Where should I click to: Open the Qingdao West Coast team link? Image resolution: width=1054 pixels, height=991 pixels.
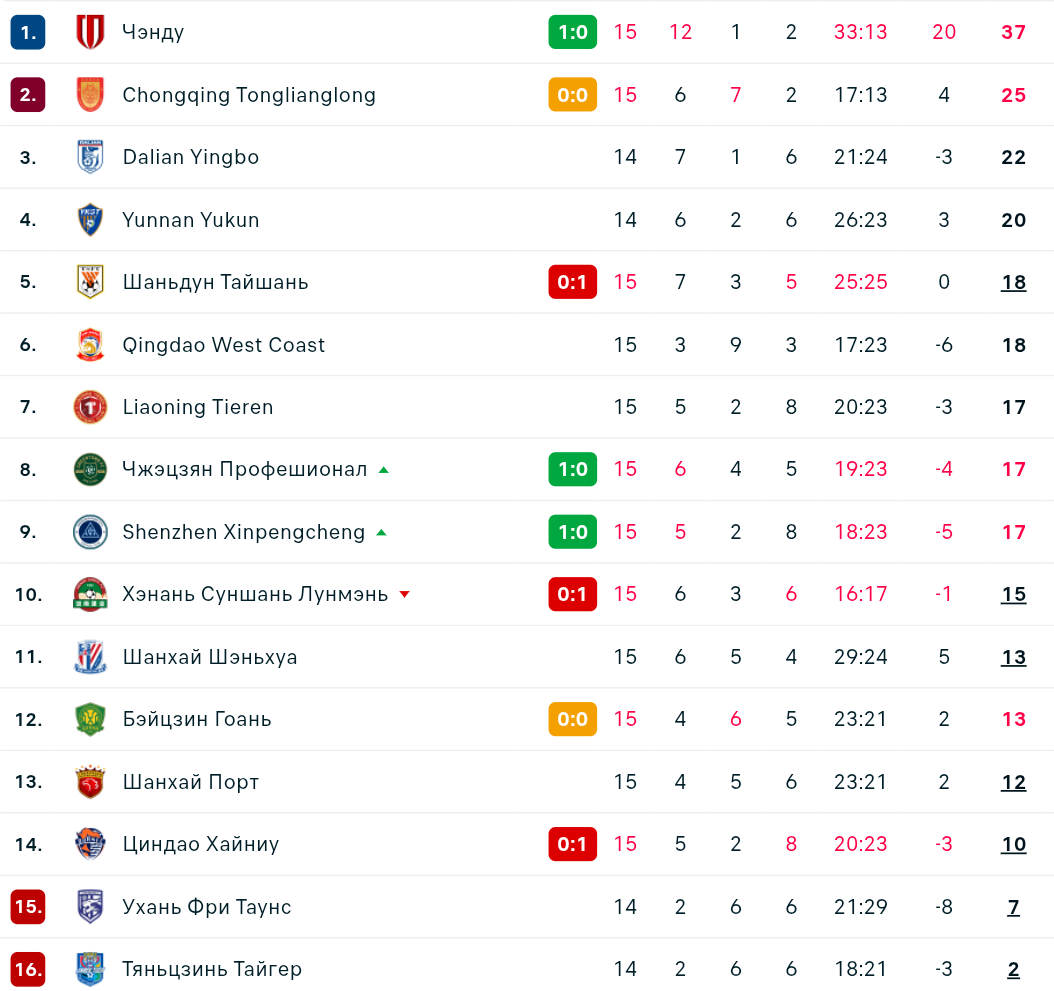(x=223, y=345)
